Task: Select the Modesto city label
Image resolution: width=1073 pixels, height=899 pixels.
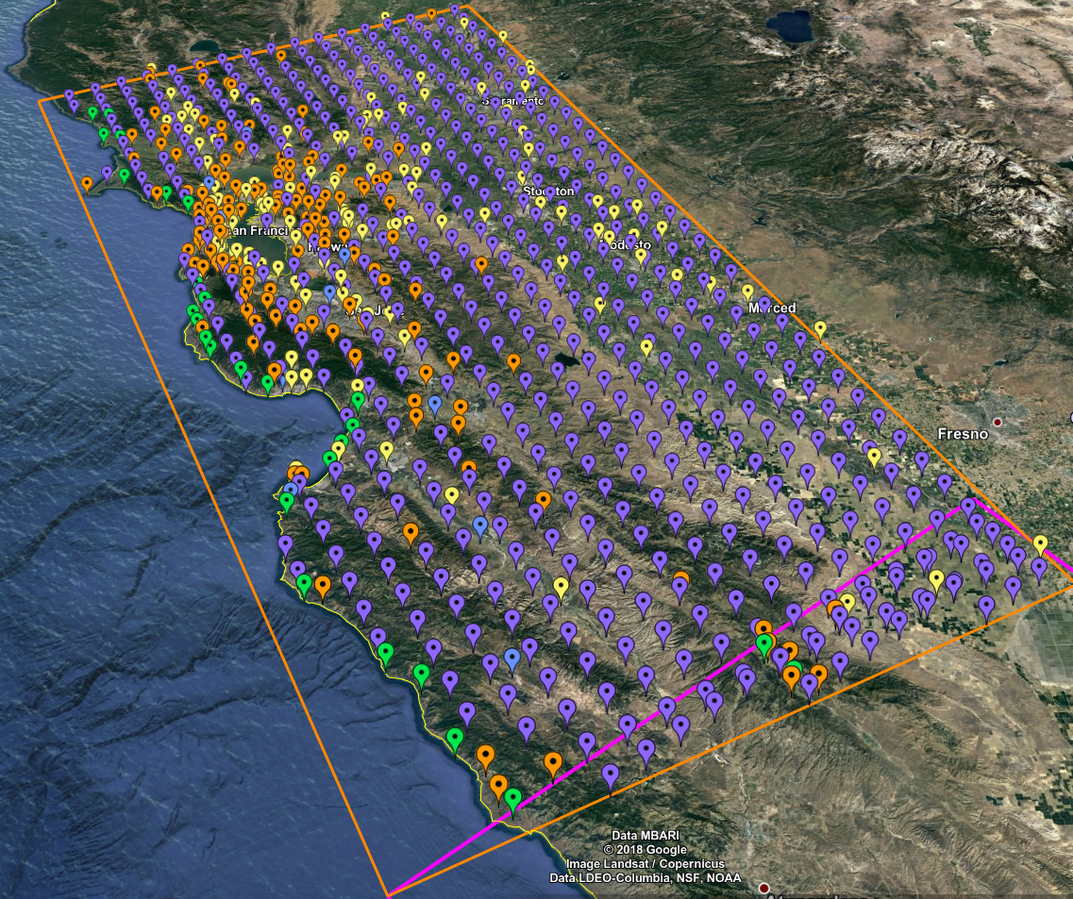Action: point(625,244)
